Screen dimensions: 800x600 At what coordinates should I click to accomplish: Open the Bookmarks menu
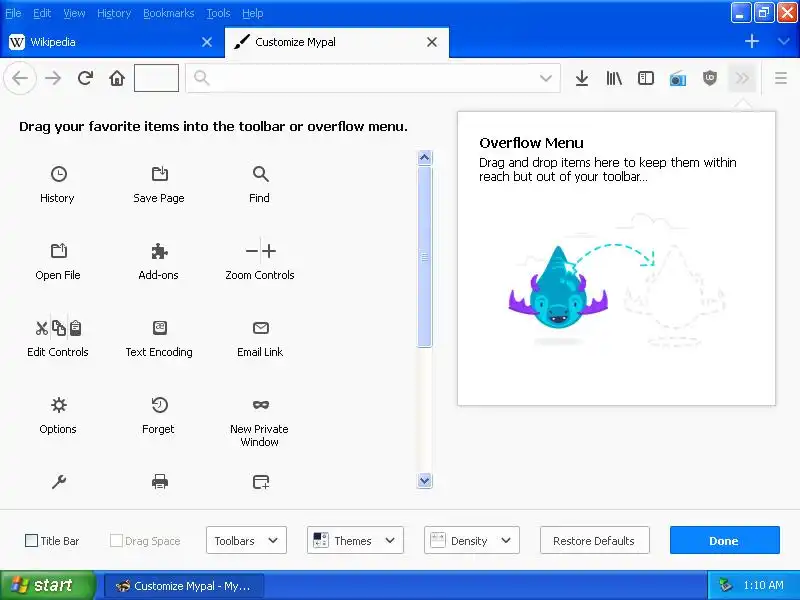(168, 13)
